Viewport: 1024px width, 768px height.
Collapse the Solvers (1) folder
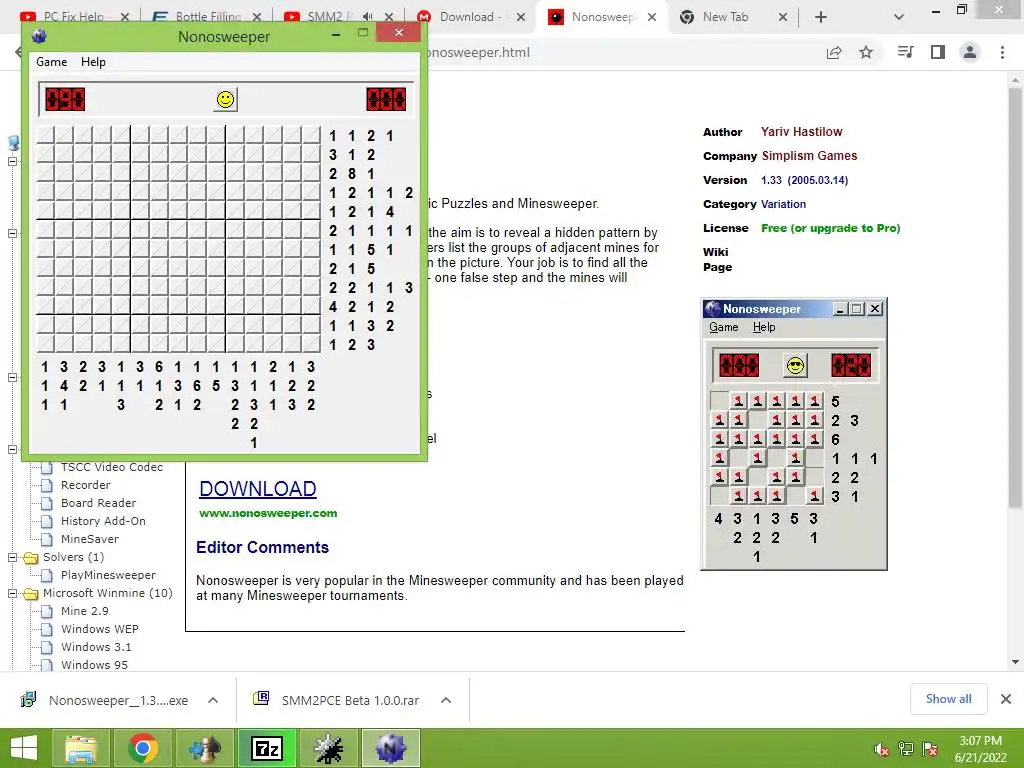coord(12,558)
